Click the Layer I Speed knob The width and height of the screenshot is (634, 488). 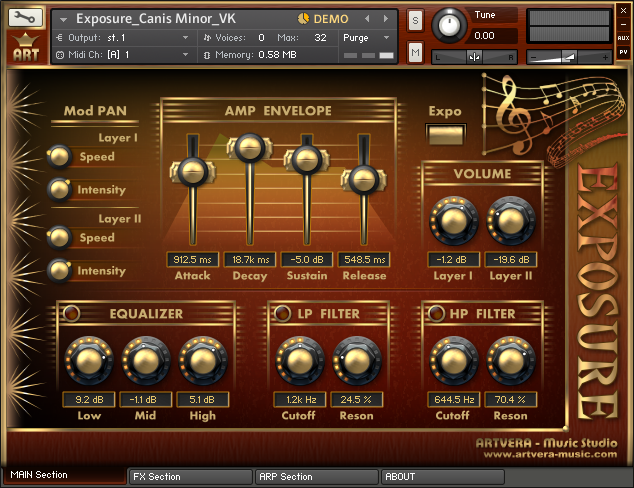(59, 156)
